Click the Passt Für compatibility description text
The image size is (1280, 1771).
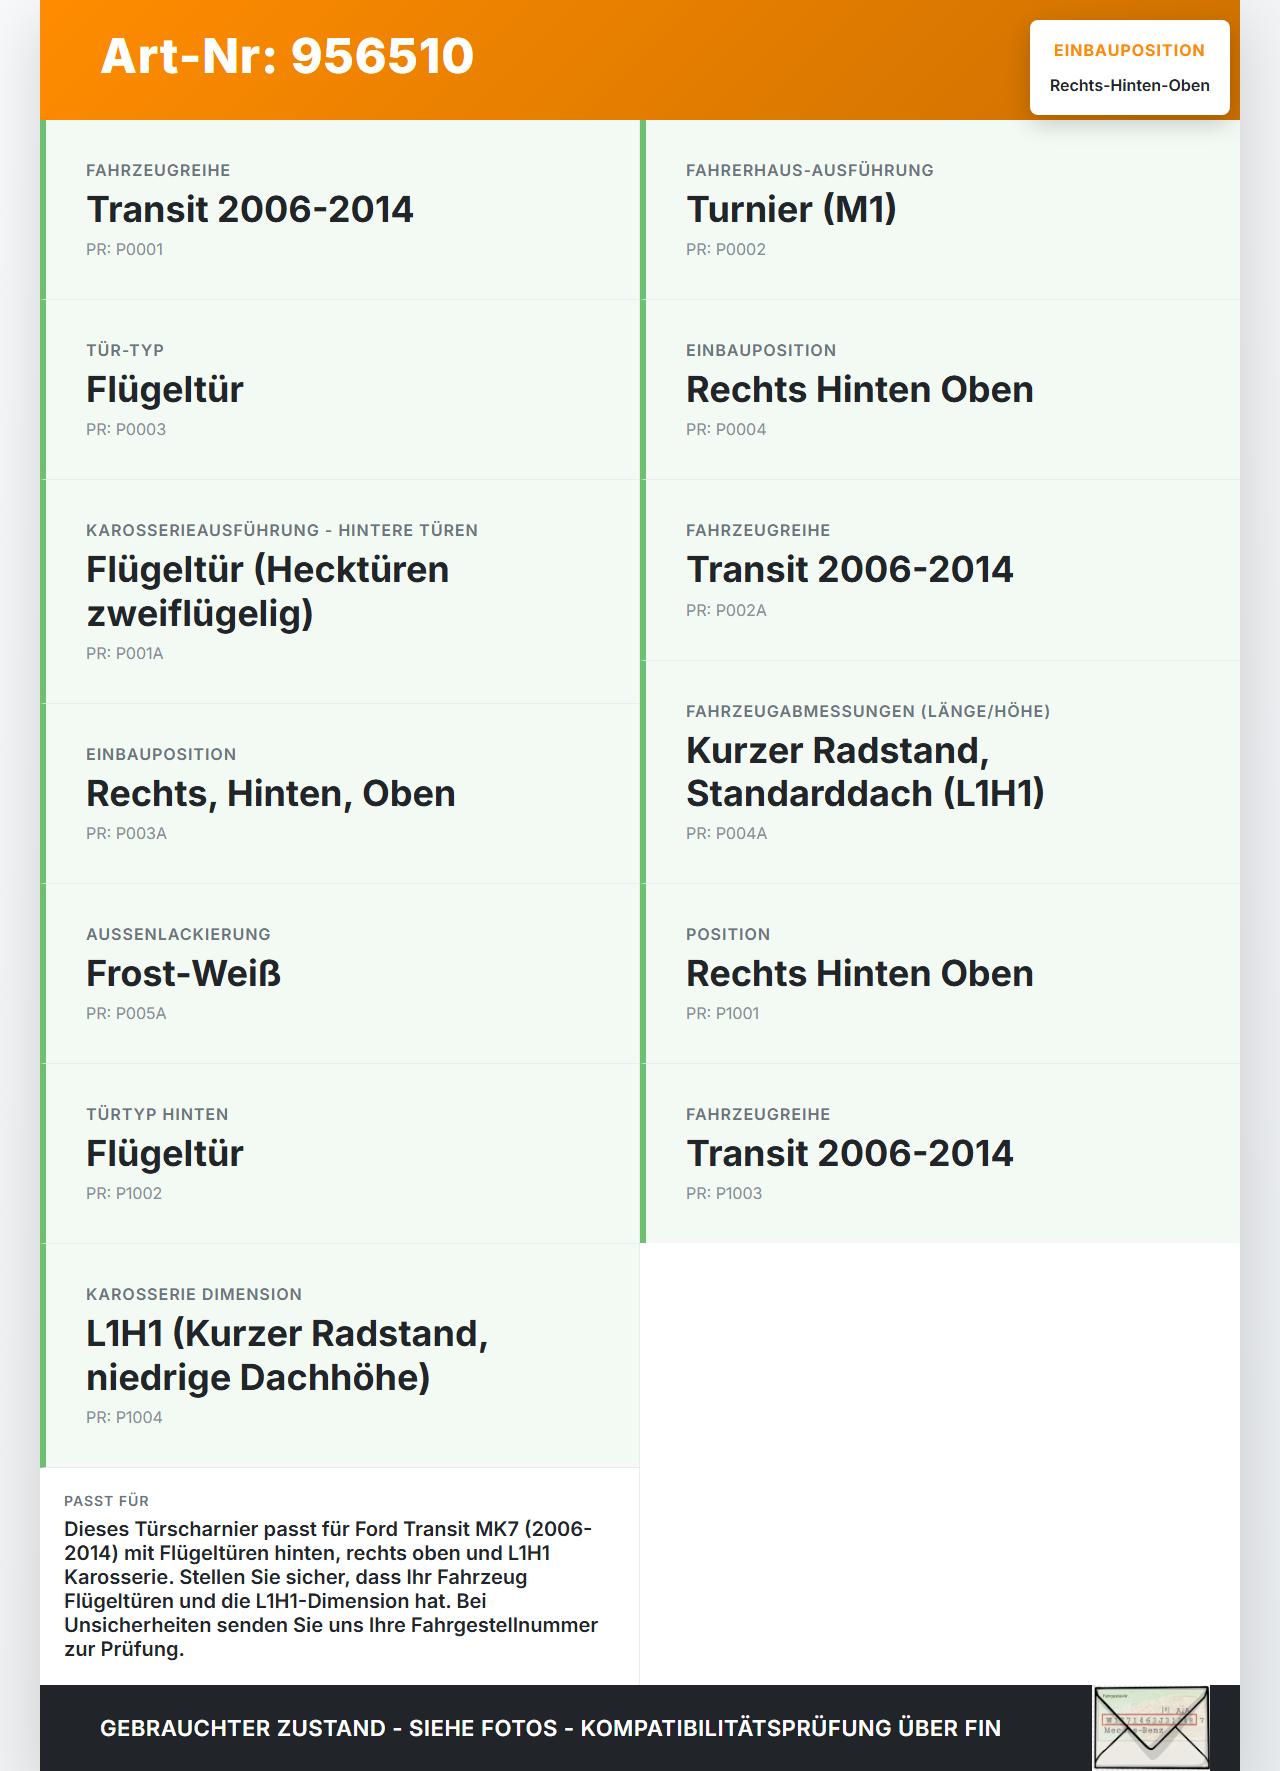(x=331, y=1589)
